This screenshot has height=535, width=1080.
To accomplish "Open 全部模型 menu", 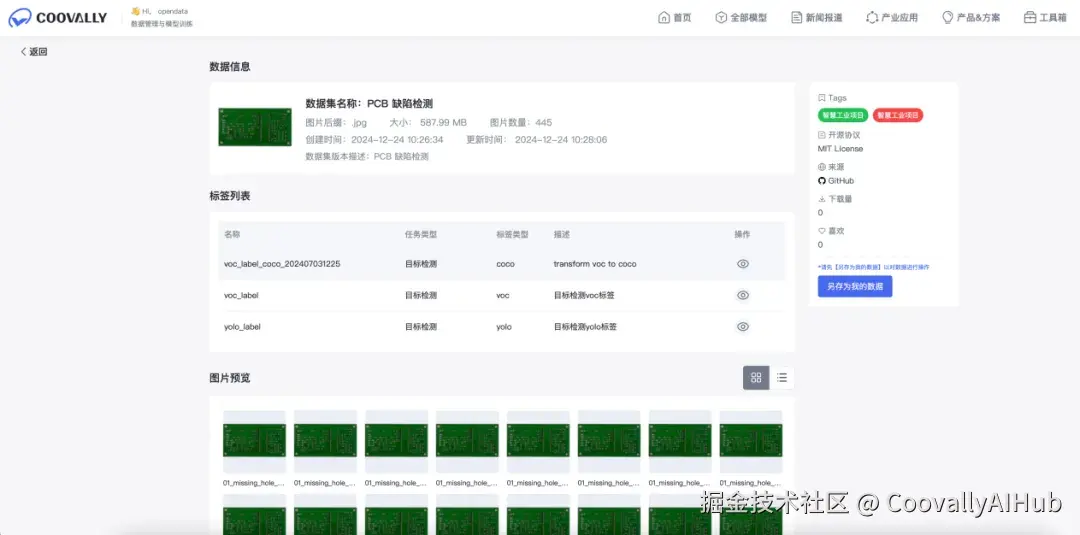I will tap(741, 18).
